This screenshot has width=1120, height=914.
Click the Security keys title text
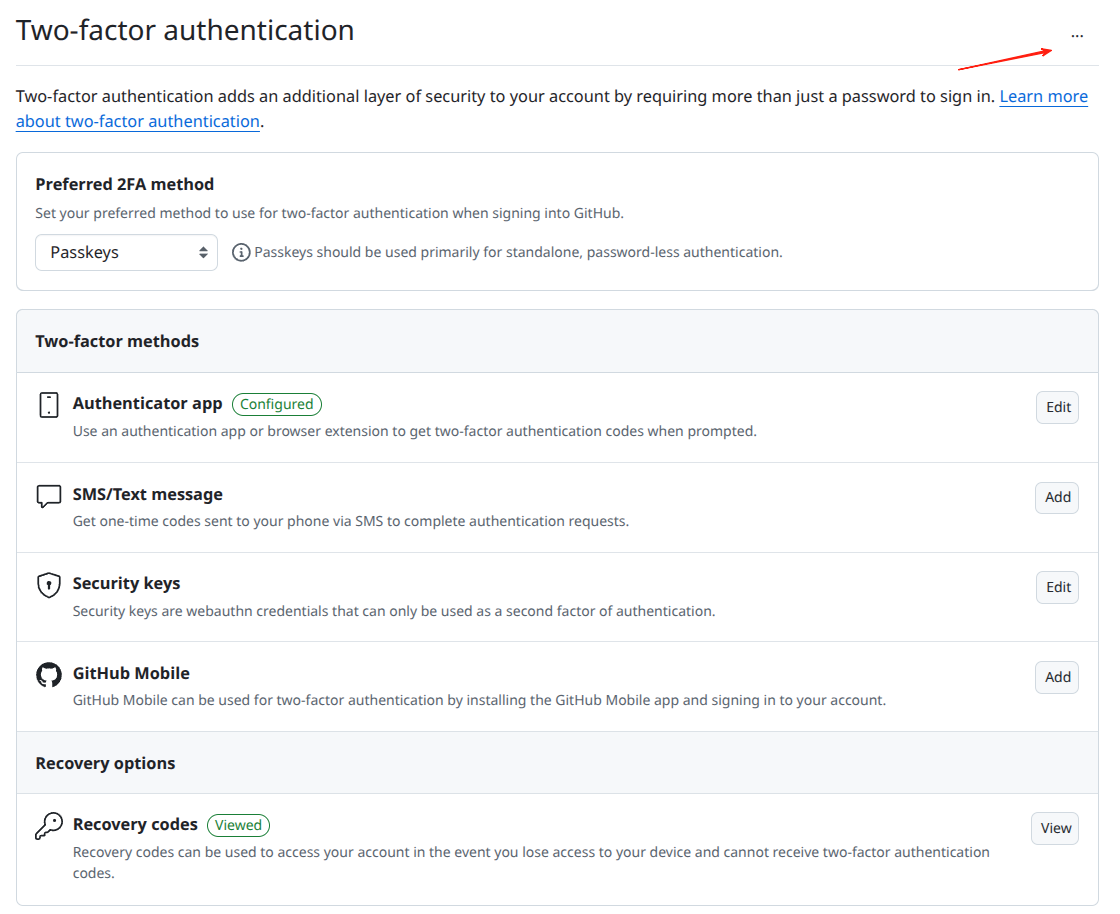[126, 583]
